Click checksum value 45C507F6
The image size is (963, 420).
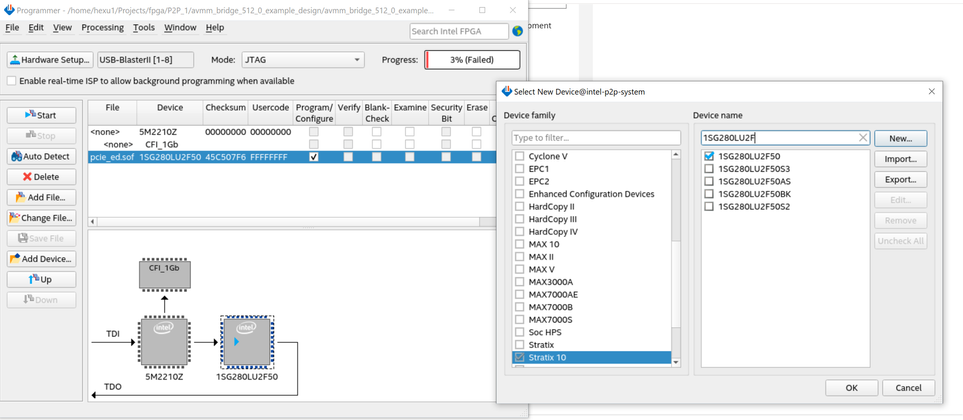coord(225,157)
